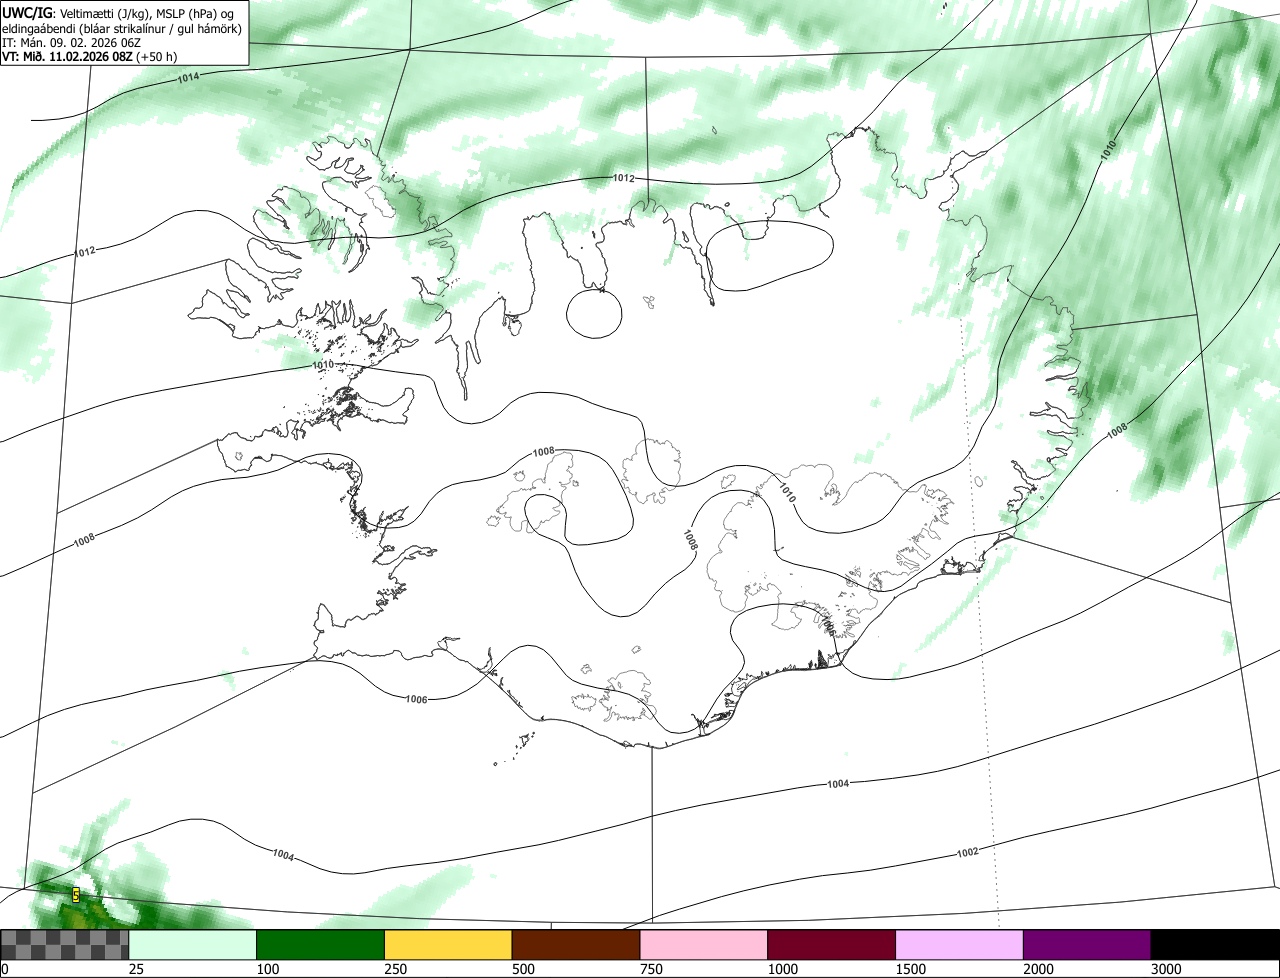Pick the brown 500–750 legend swatch
This screenshot has height=978, width=1280.
click(x=576, y=945)
